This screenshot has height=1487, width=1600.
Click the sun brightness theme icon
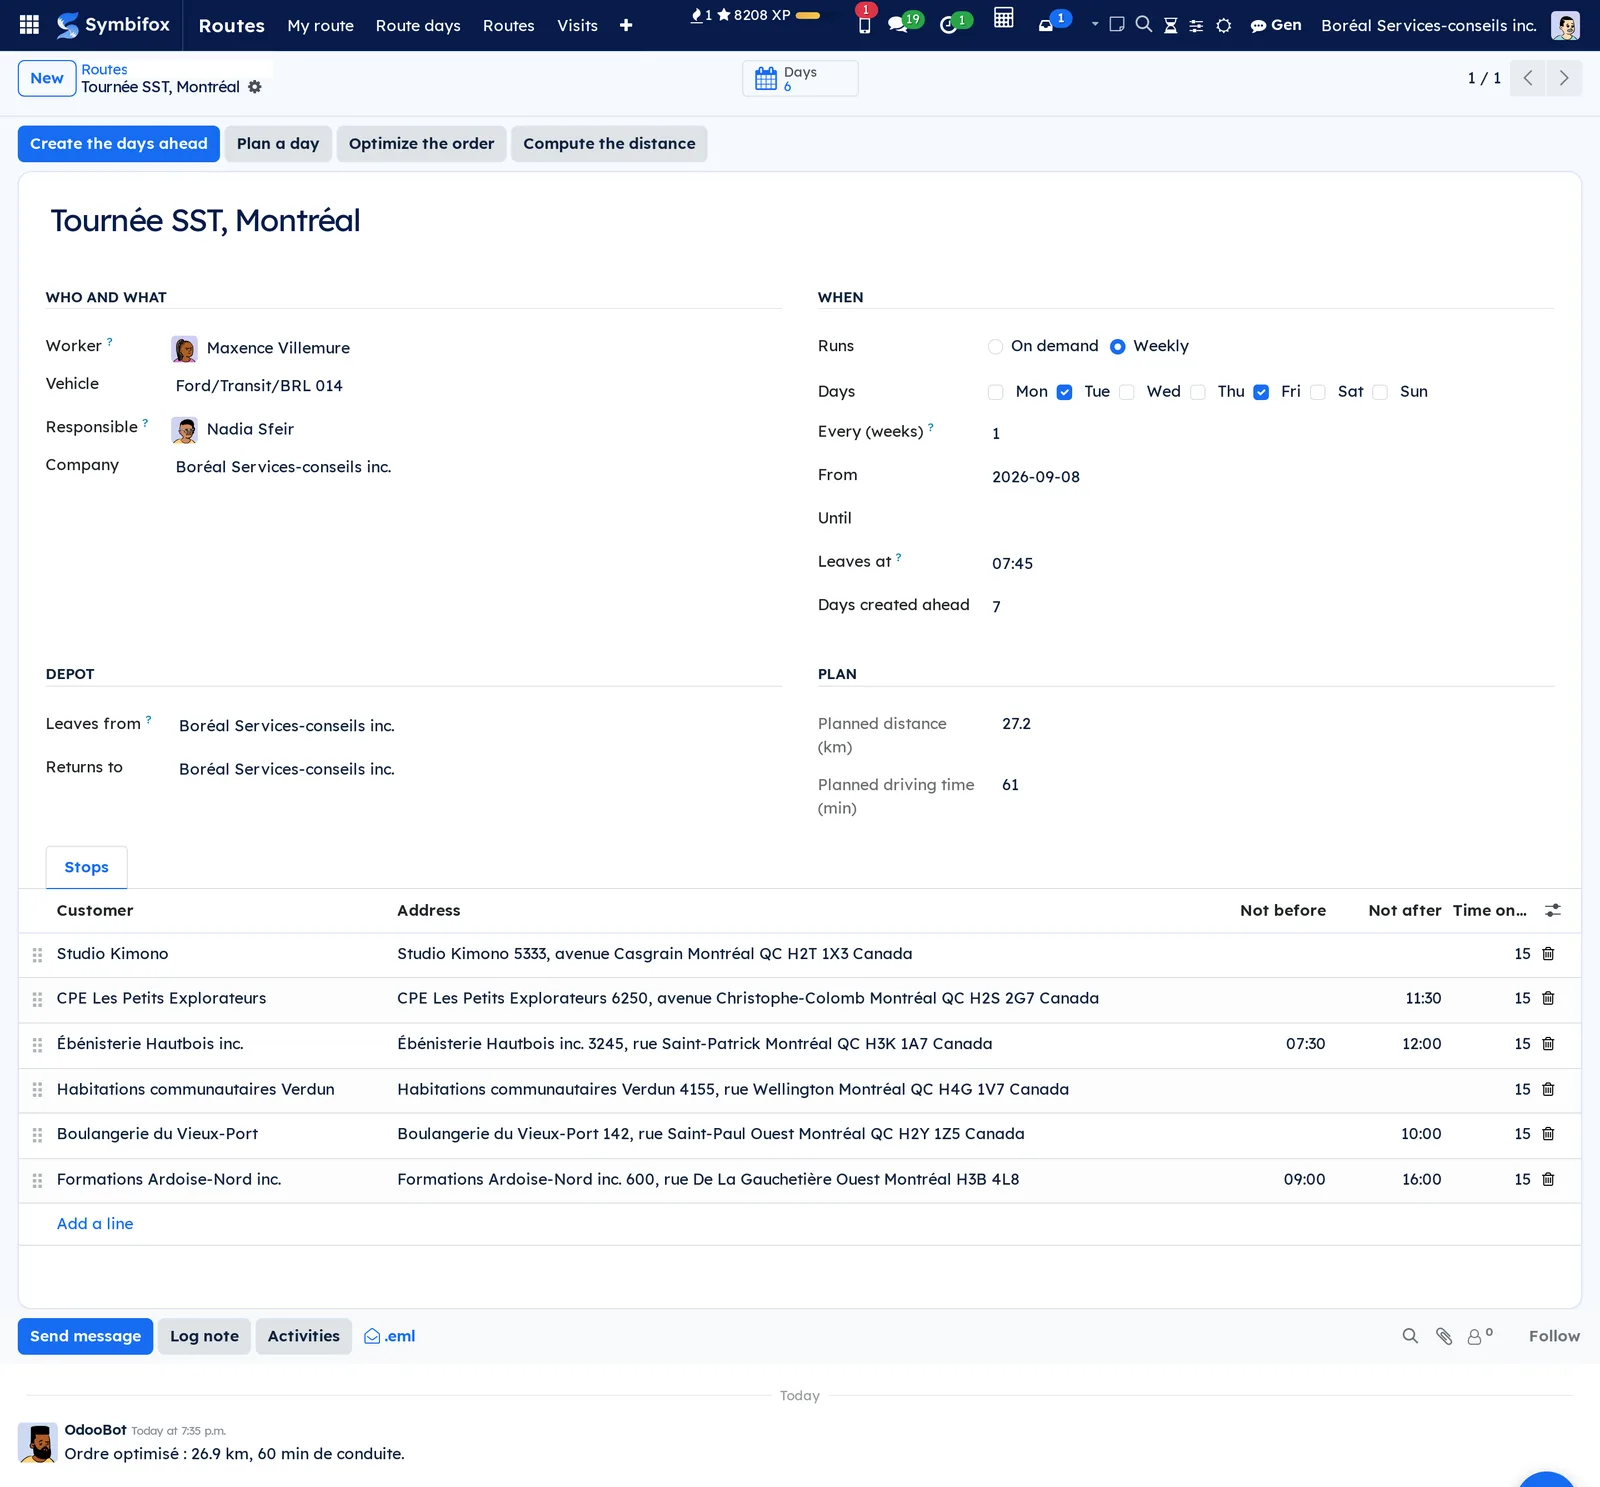click(1224, 25)
